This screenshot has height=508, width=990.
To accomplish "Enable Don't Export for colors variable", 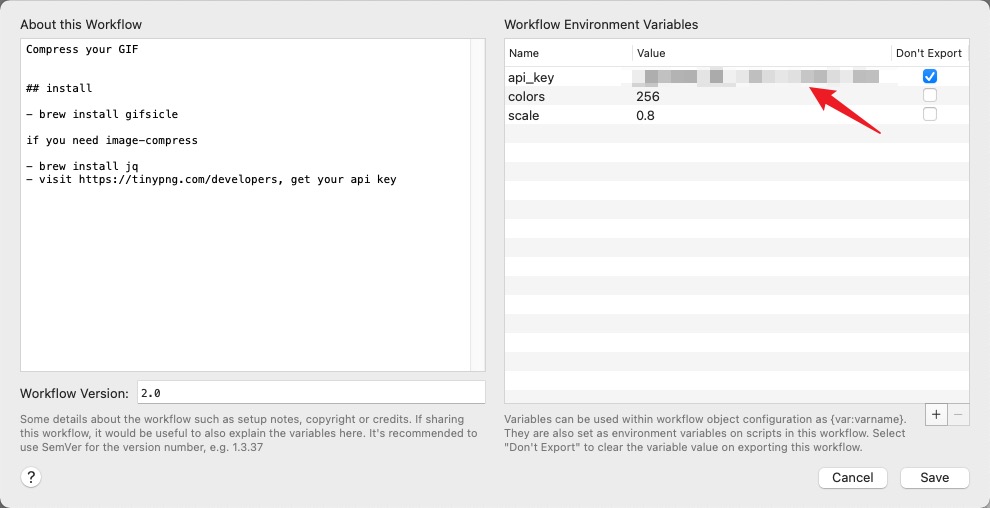I will [930, 96].
